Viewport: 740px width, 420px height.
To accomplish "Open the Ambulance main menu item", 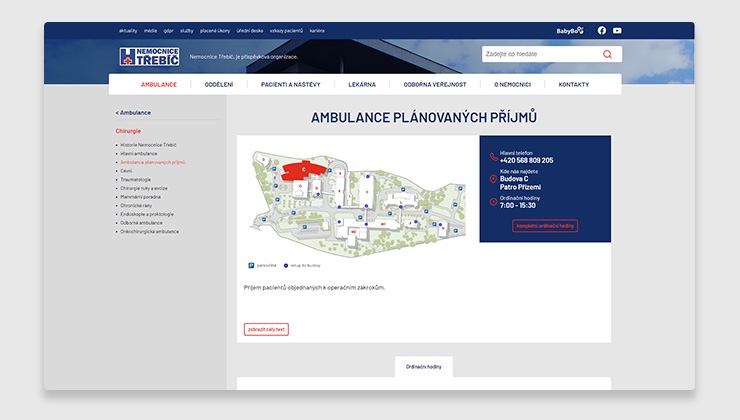I will (159, 84).
